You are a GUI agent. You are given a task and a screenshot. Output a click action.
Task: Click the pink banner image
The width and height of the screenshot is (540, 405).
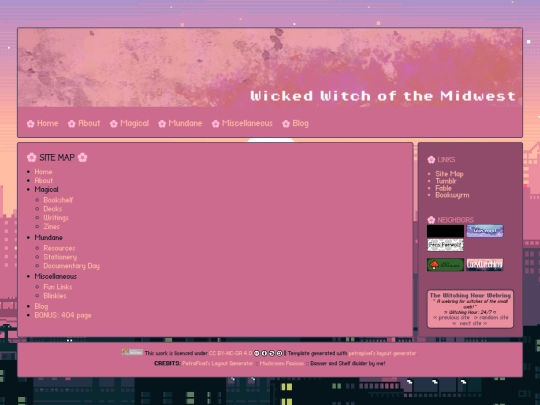(x=270, y=68)
